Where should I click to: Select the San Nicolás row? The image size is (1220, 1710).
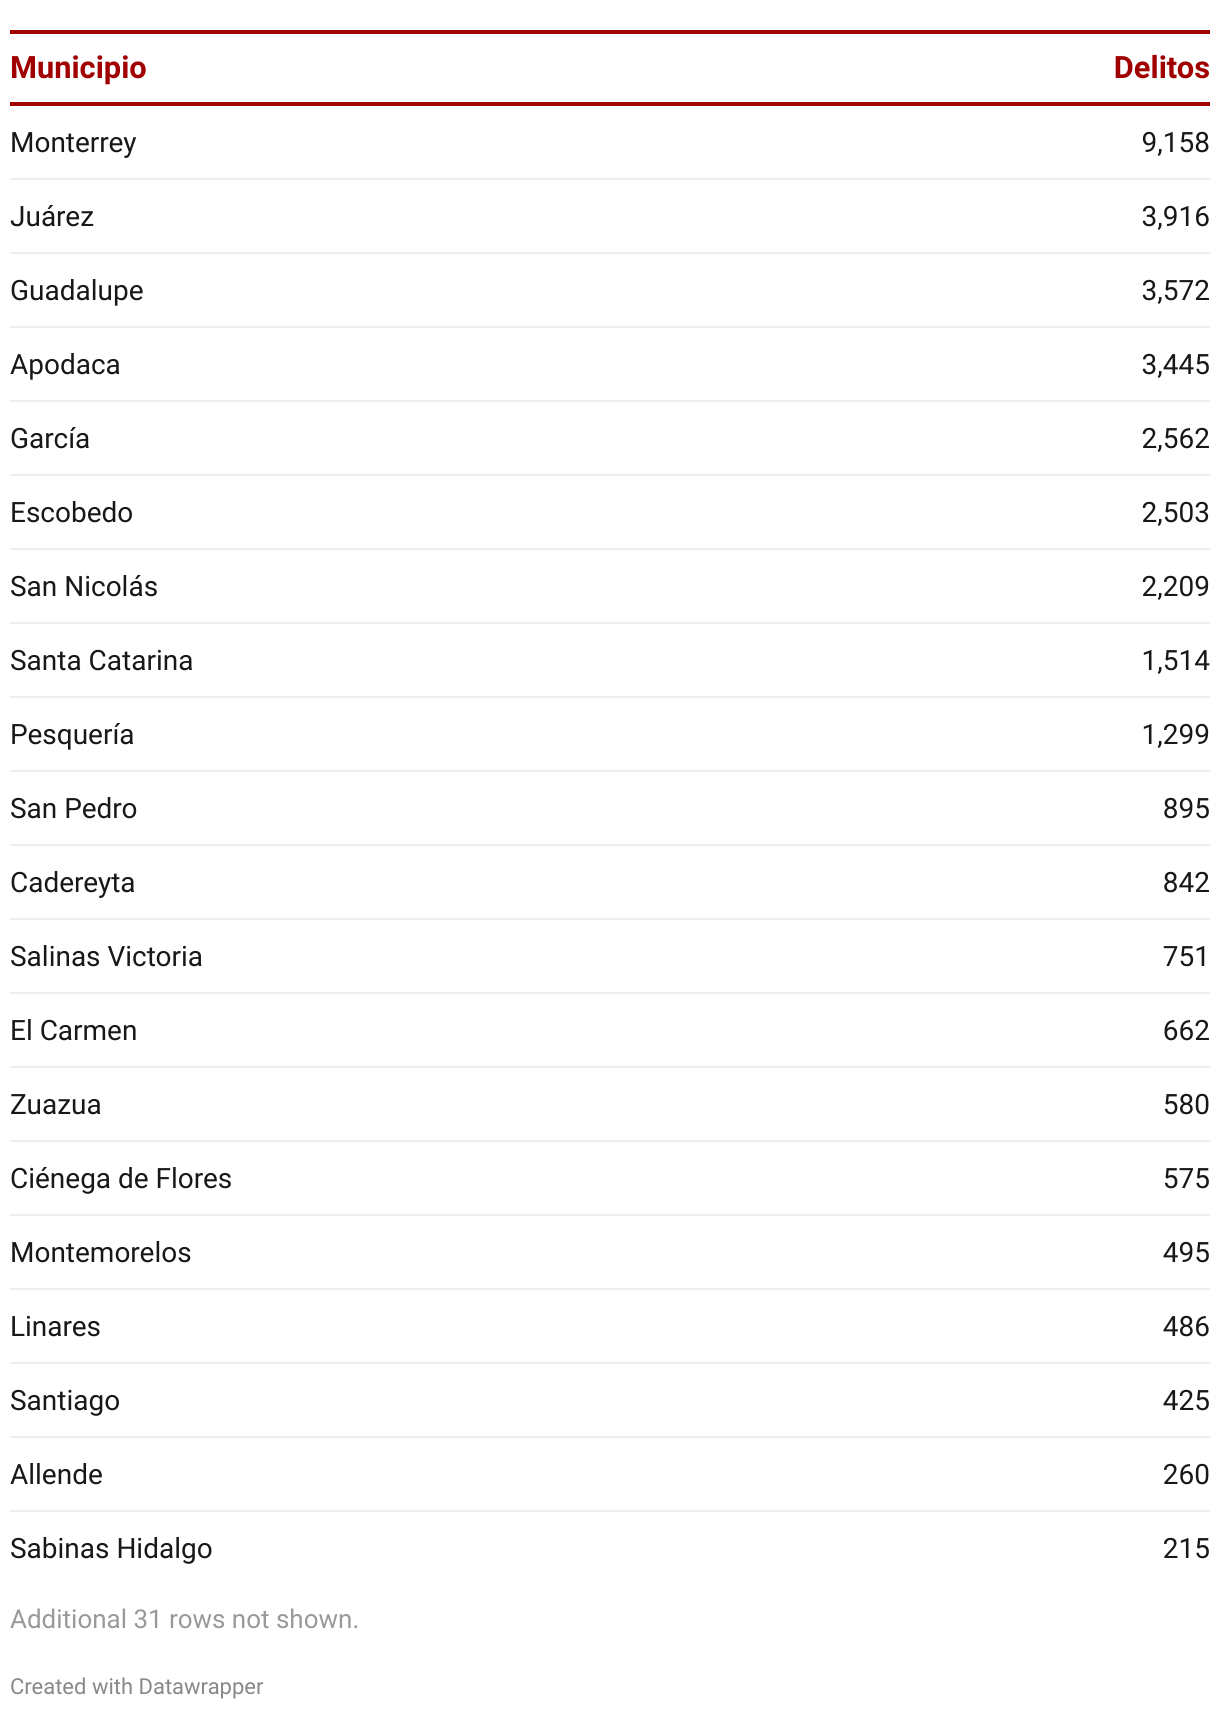coord(610,587)
